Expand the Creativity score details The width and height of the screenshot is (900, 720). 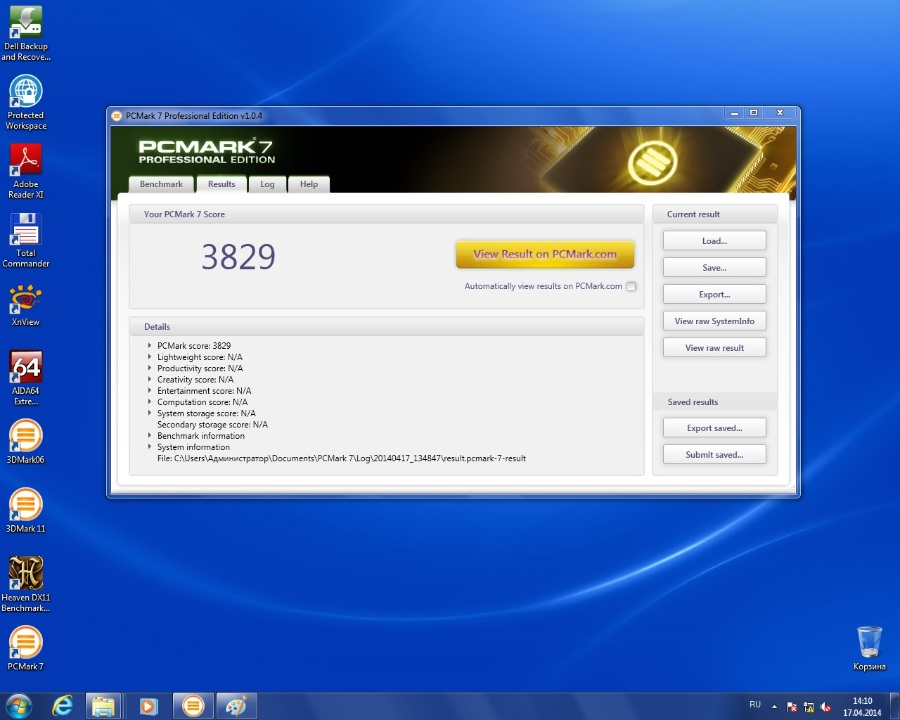(149, 379)
